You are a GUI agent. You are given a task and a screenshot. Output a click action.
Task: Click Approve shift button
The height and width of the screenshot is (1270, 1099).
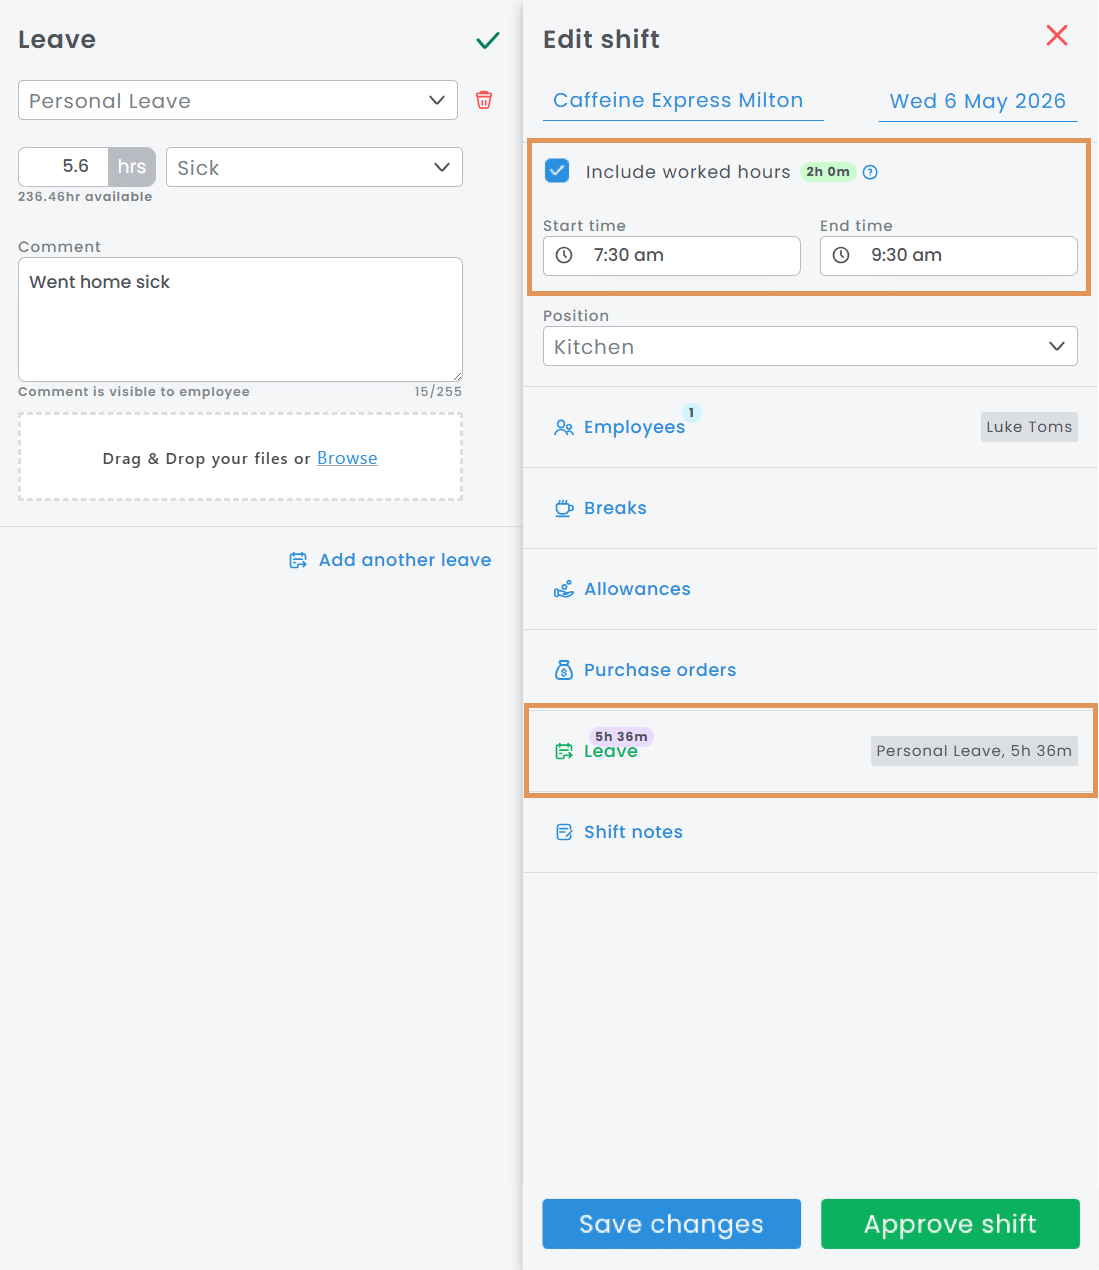pos(950,1224)
